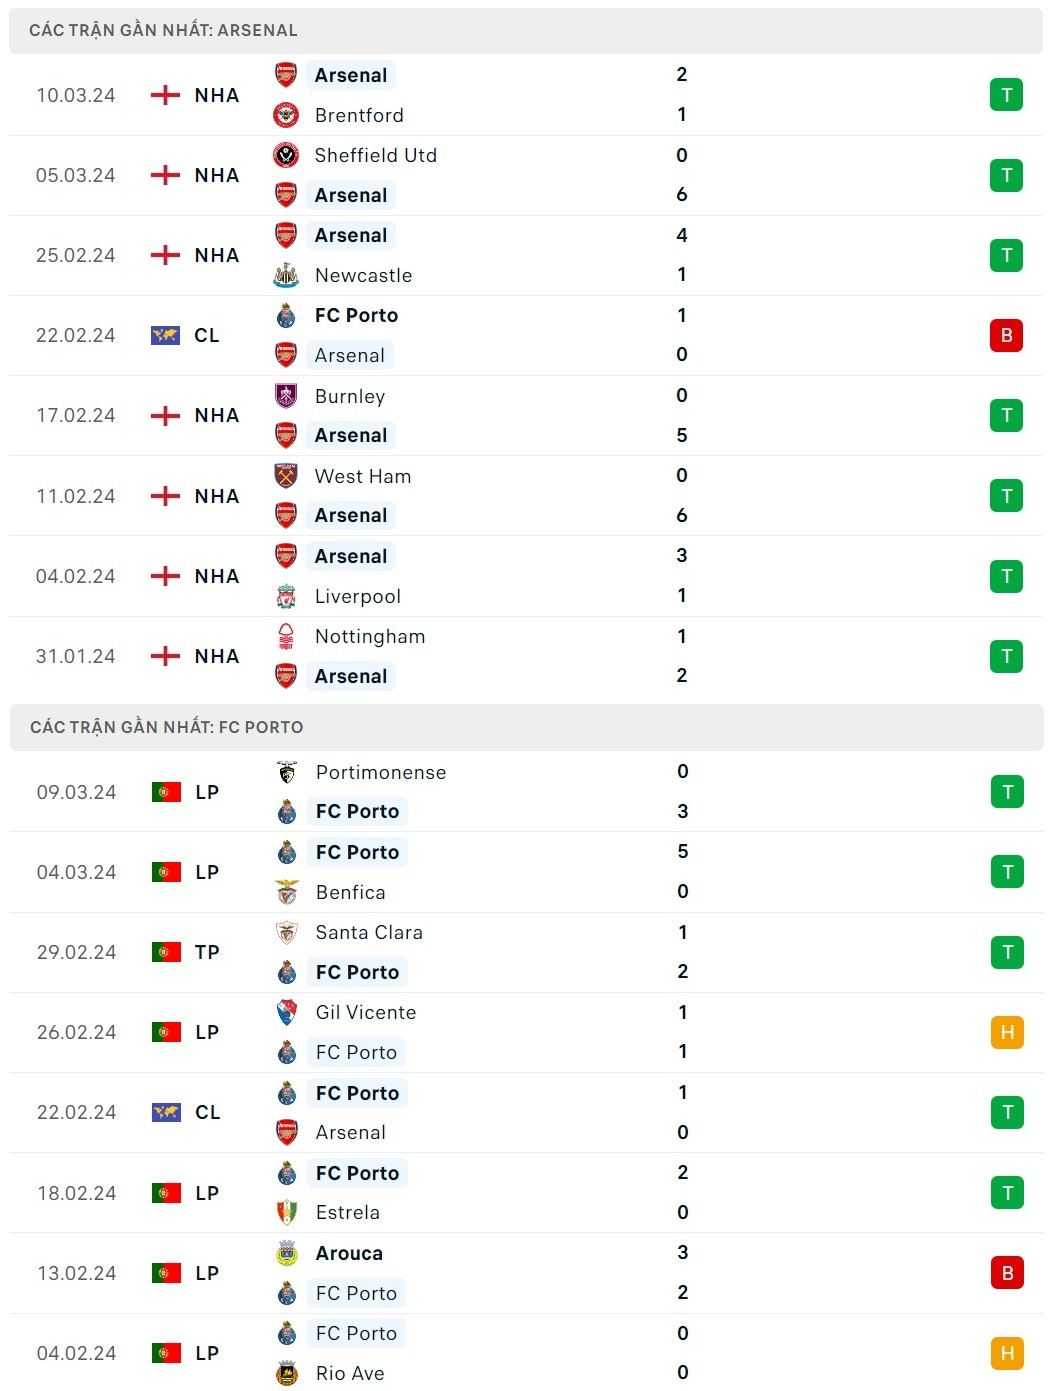
Task: Click the Rio Ave crest icon
Action: 287,1373
